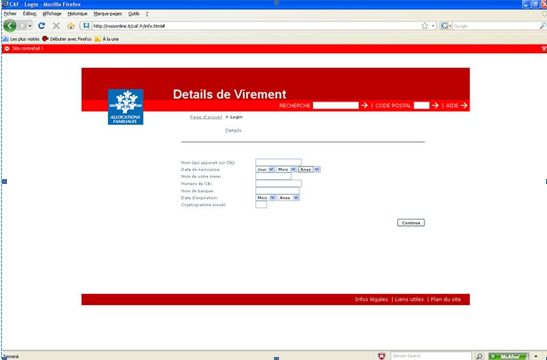The height and width of the screenshot is (360, 547).
Task: Click the Allocations Familiales logo
Action: (126, 107)
